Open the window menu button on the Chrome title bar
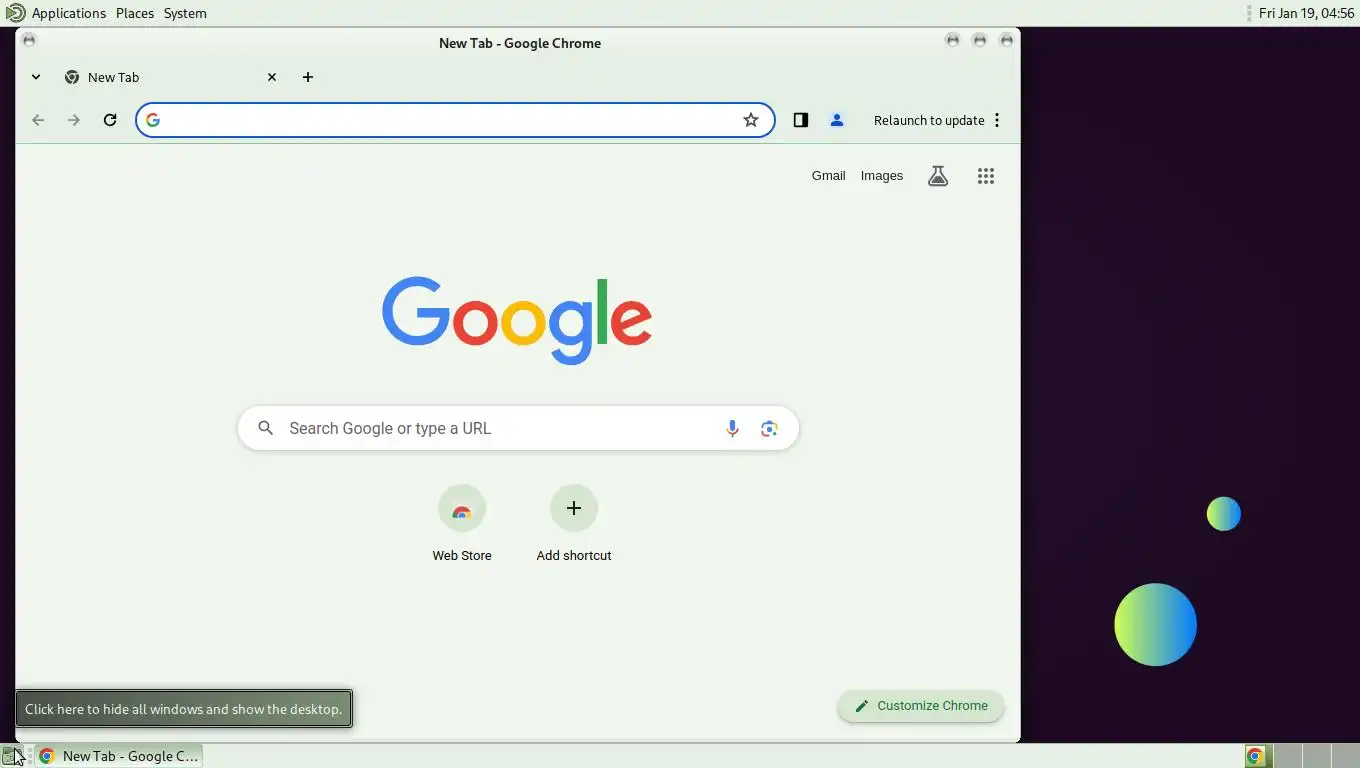 29,40
